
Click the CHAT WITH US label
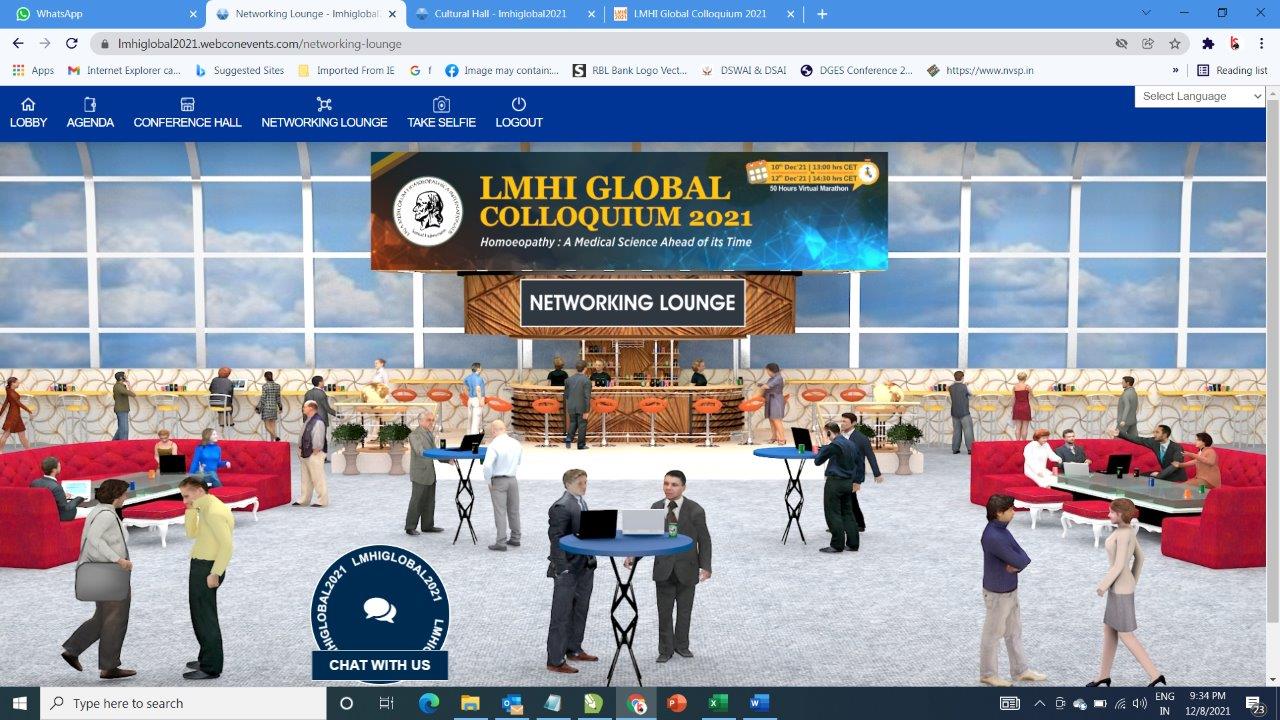point(380,665)
